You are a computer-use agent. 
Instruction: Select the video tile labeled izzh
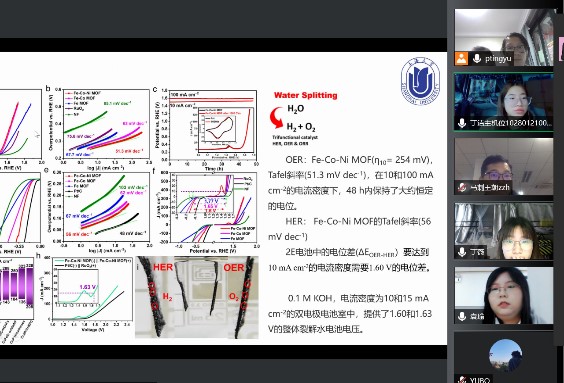point(504,167)
